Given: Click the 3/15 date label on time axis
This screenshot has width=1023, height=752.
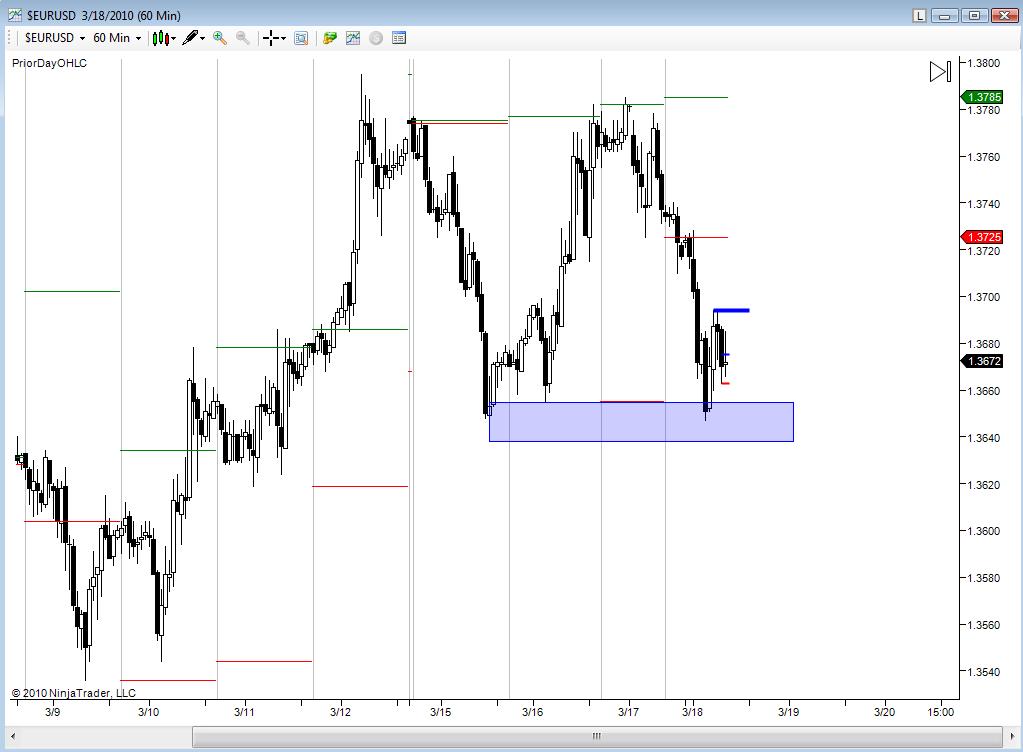Looking at the screenshot, I should coord(440,712).
